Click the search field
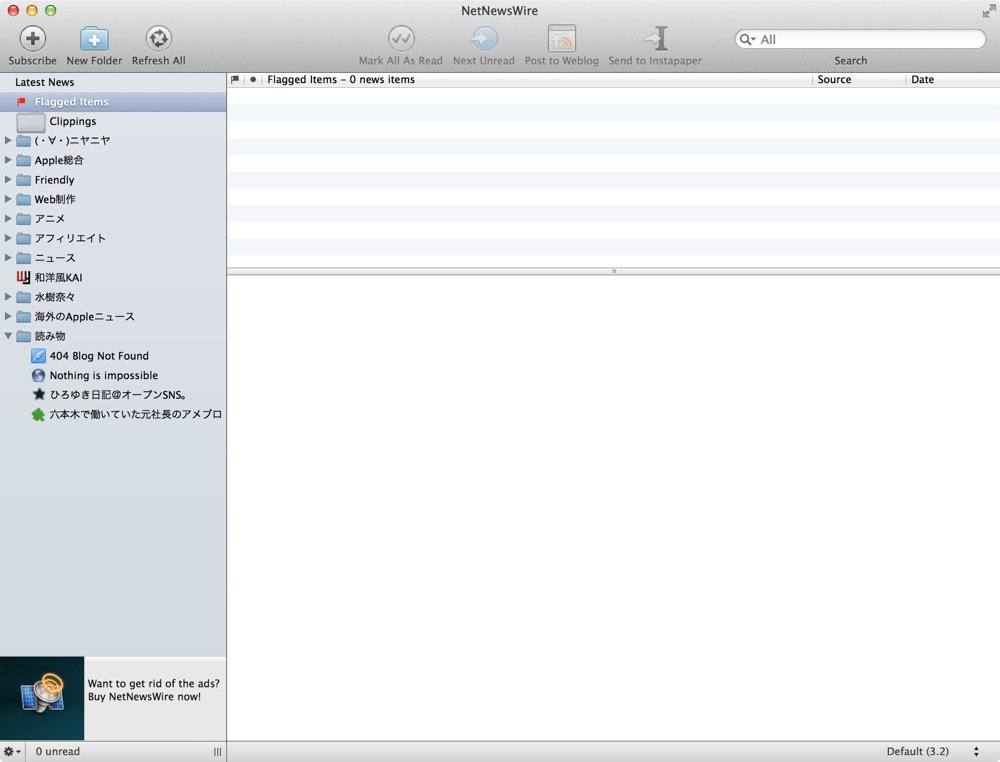This screenshot has height=762, width=1000. [x=860, y=40]
